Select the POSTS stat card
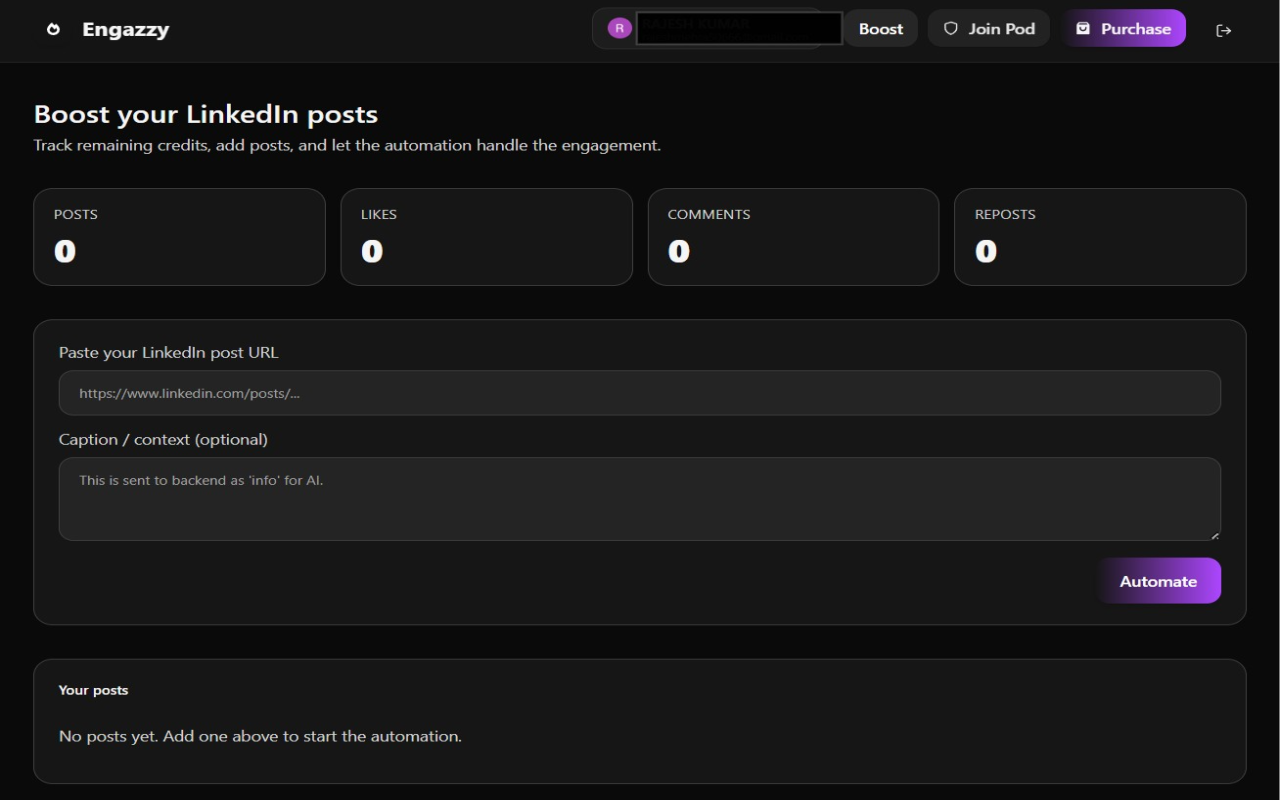1280x800 pixels. click(x=179, y=237)
